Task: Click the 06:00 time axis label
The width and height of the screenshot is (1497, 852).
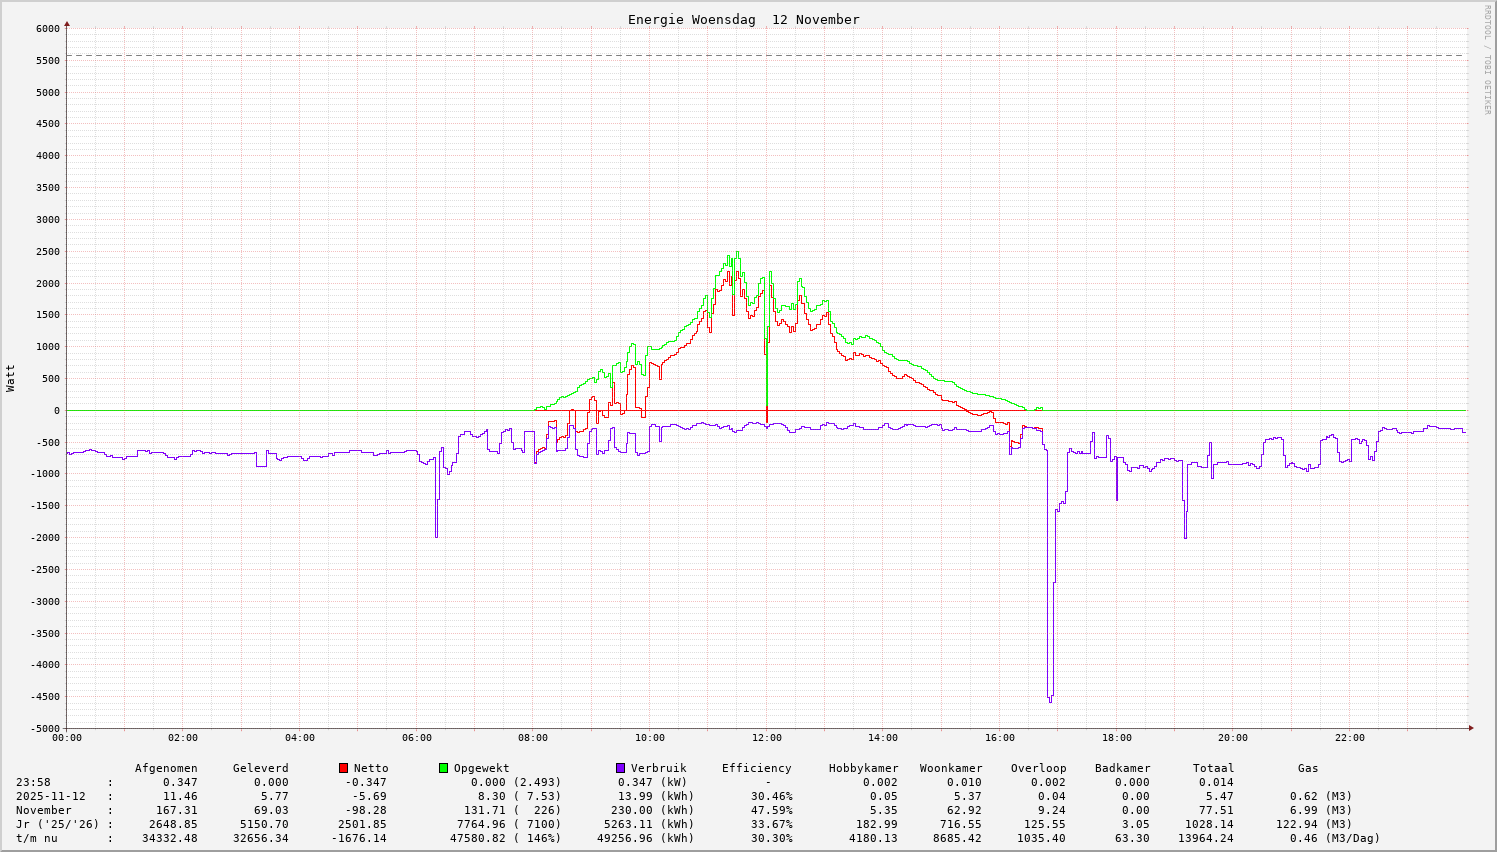Action: [416, 738]
